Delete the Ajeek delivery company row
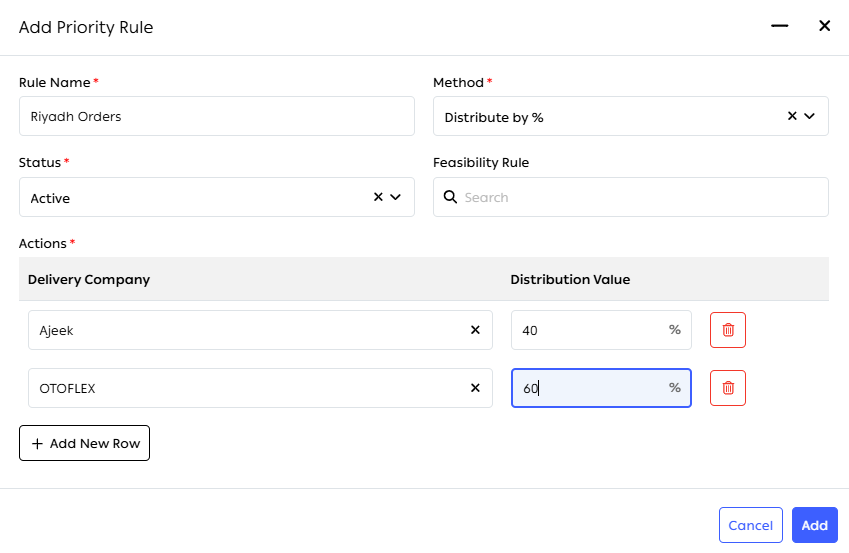849x553 pixels. 728,330
